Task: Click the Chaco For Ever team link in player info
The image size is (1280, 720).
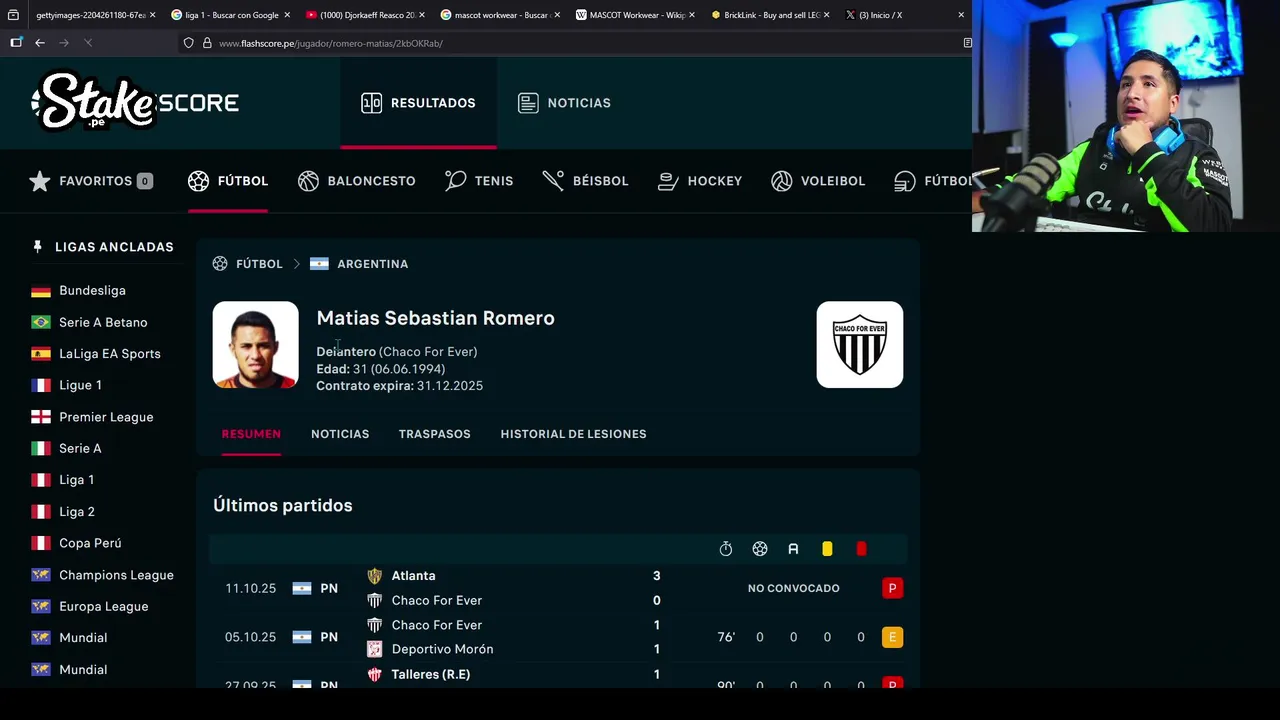Action: point(428,352)
